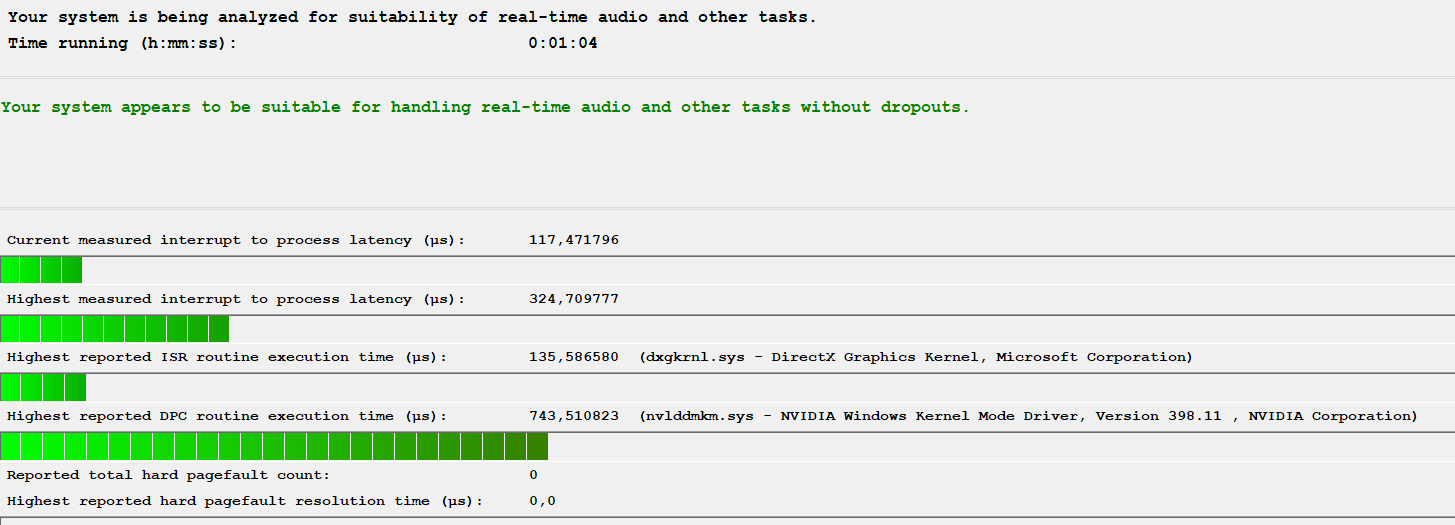Click the system analysis status header text

(x=412, y=18)
